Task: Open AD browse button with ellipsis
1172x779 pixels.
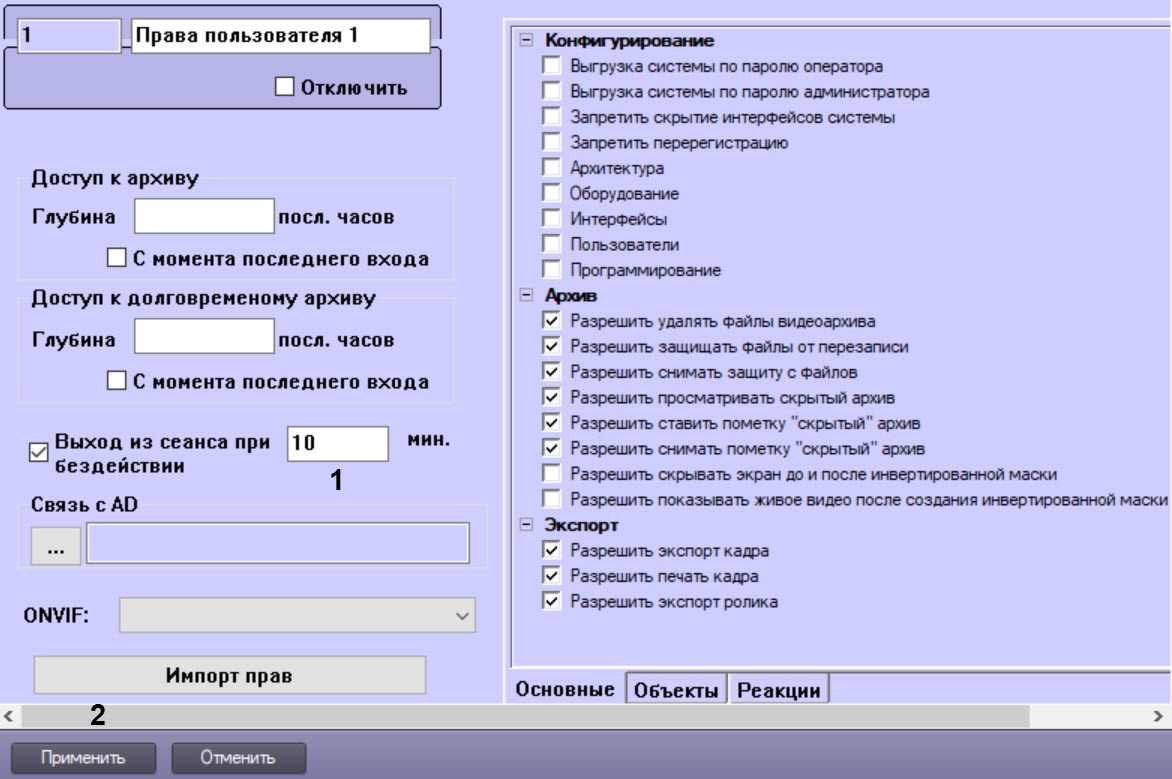Action: click(59, 543)
